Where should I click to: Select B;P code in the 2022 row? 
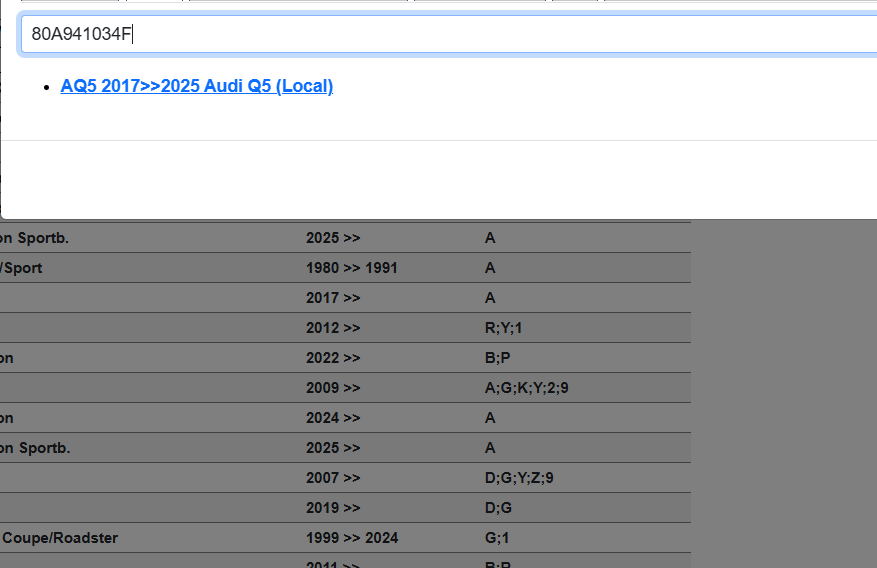[x=497, y=358]
